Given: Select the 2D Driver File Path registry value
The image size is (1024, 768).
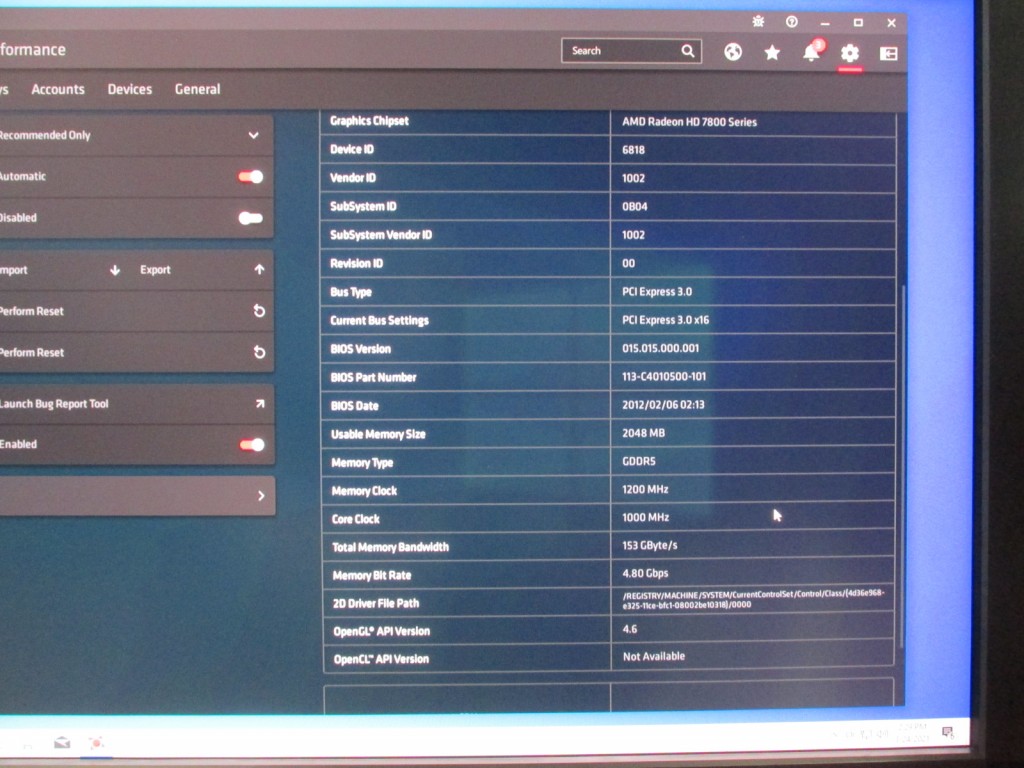Looking at the screenshot, I should (x=754, y=599).
